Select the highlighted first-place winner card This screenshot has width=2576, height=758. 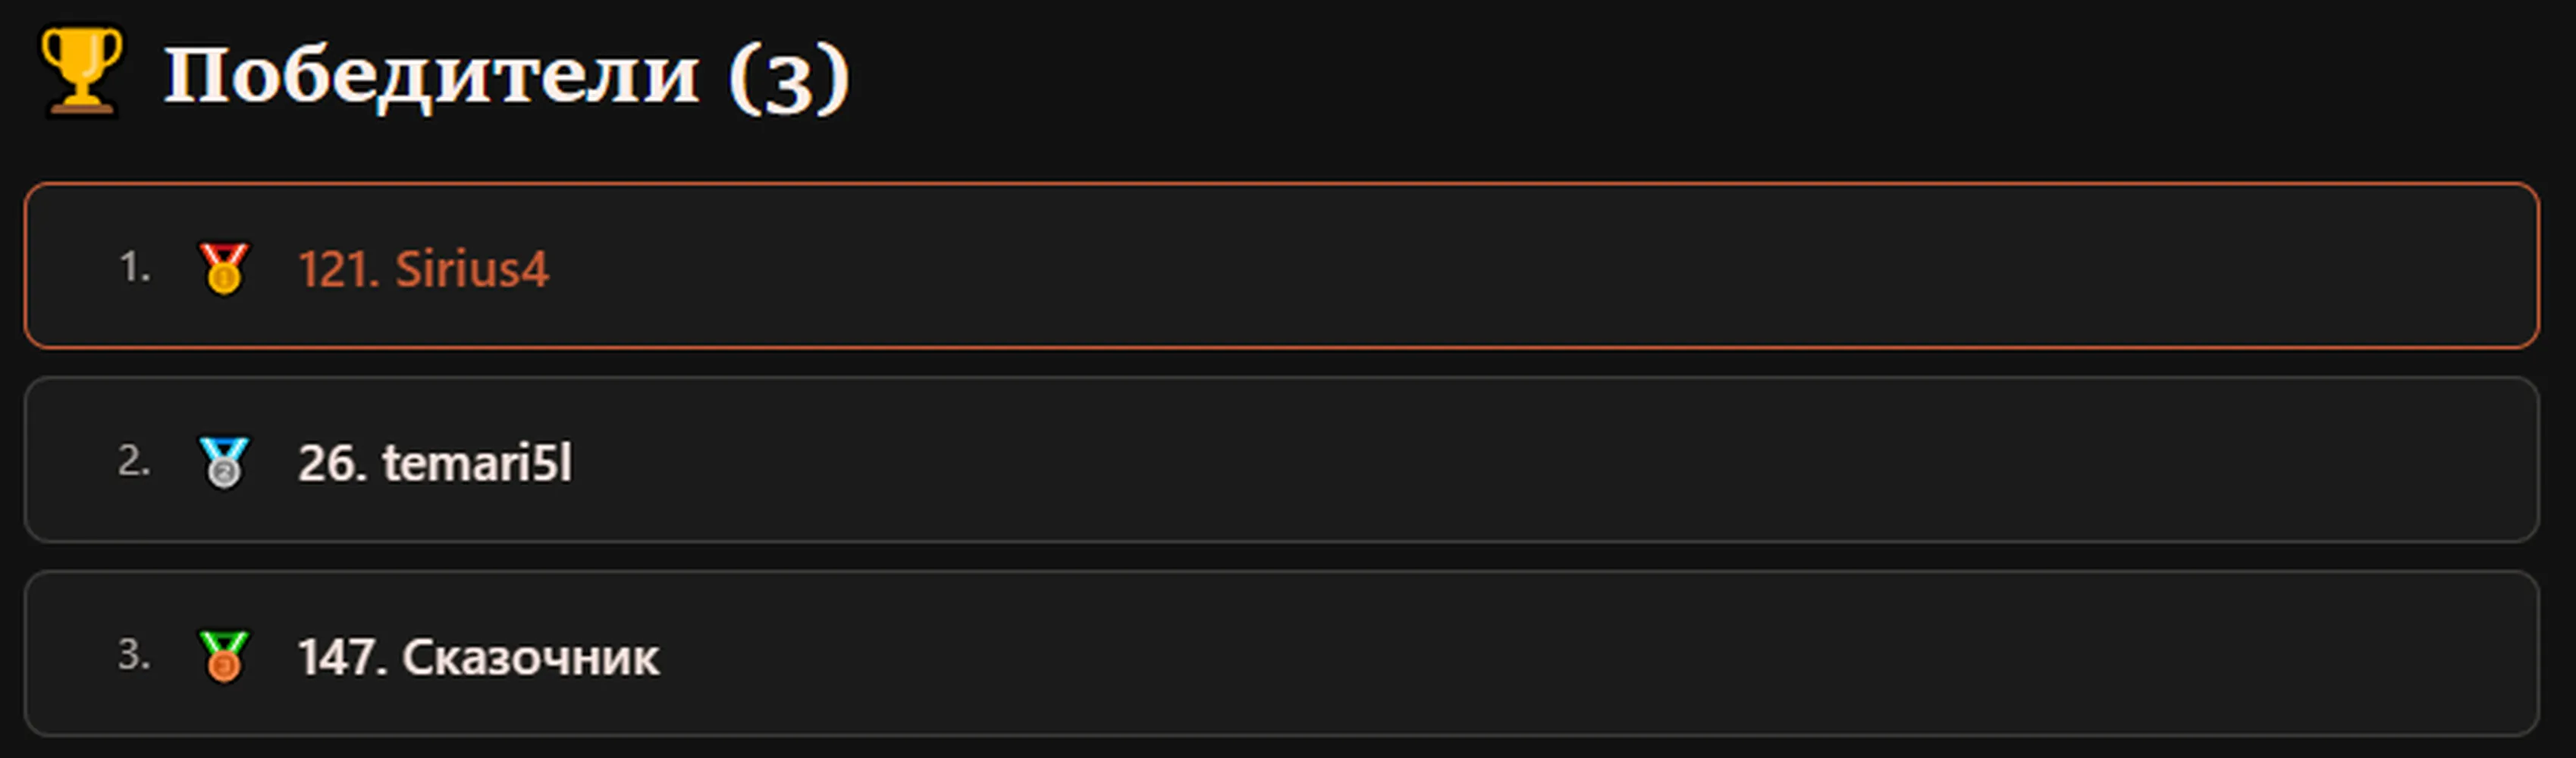(1281, 266)
